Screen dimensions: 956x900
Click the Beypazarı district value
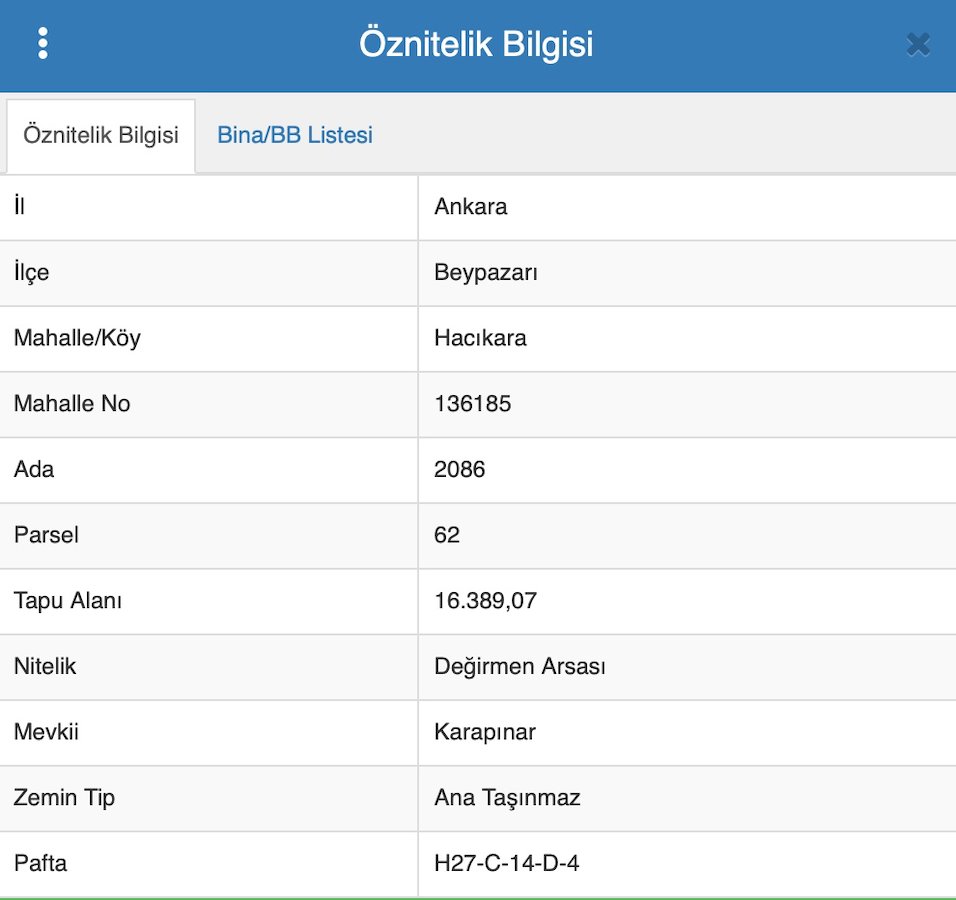click(486, 272)
